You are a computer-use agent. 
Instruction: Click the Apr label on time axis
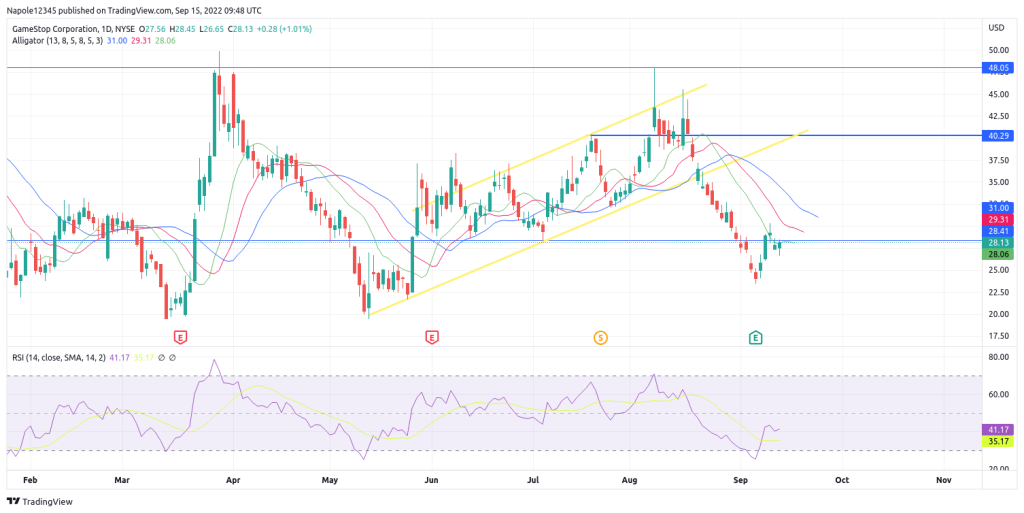[233, 480]
